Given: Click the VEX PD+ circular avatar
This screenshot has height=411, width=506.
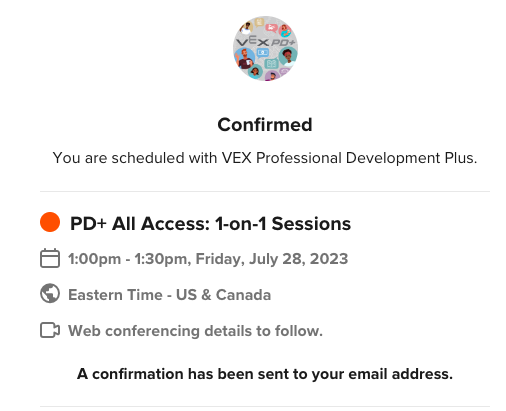Looking at the screenshot, I should pyautogui.click(x=265, y=48).
